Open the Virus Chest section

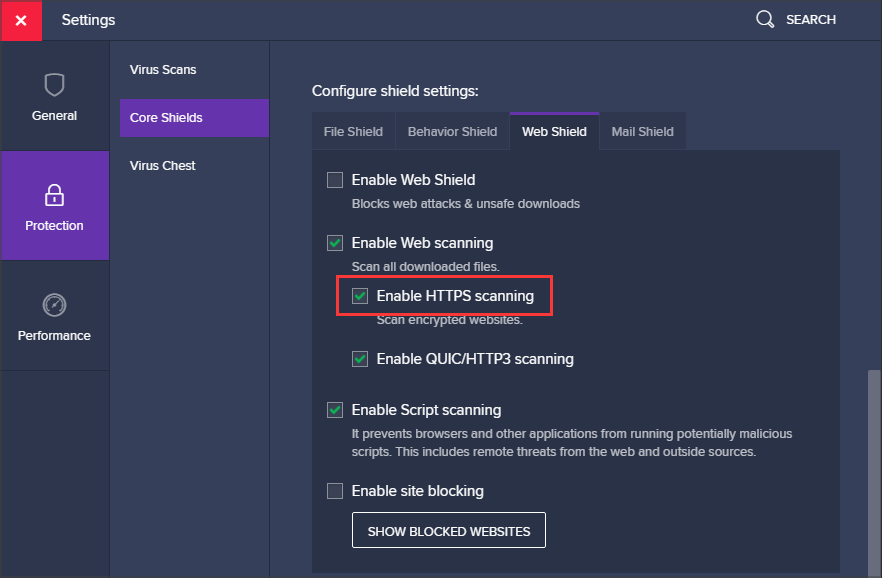point(163,166)
